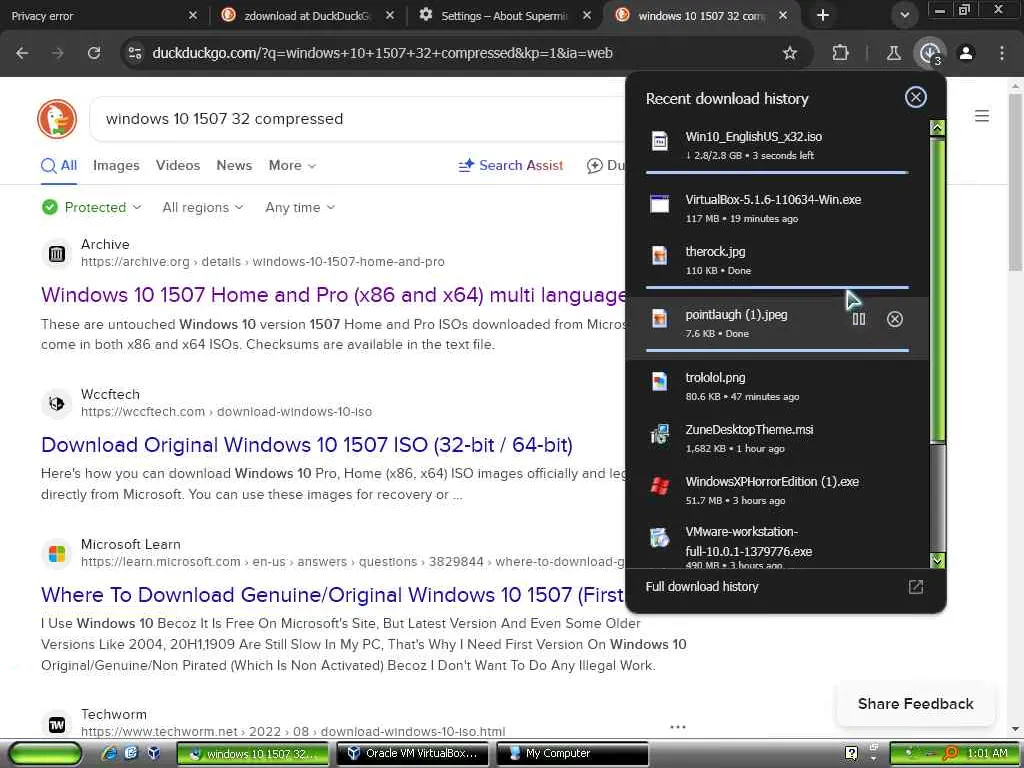The image size is (1024, 768).
Task: Open Windows 10 1507 Home and Pro result
Action: click(x=333, y=295)
